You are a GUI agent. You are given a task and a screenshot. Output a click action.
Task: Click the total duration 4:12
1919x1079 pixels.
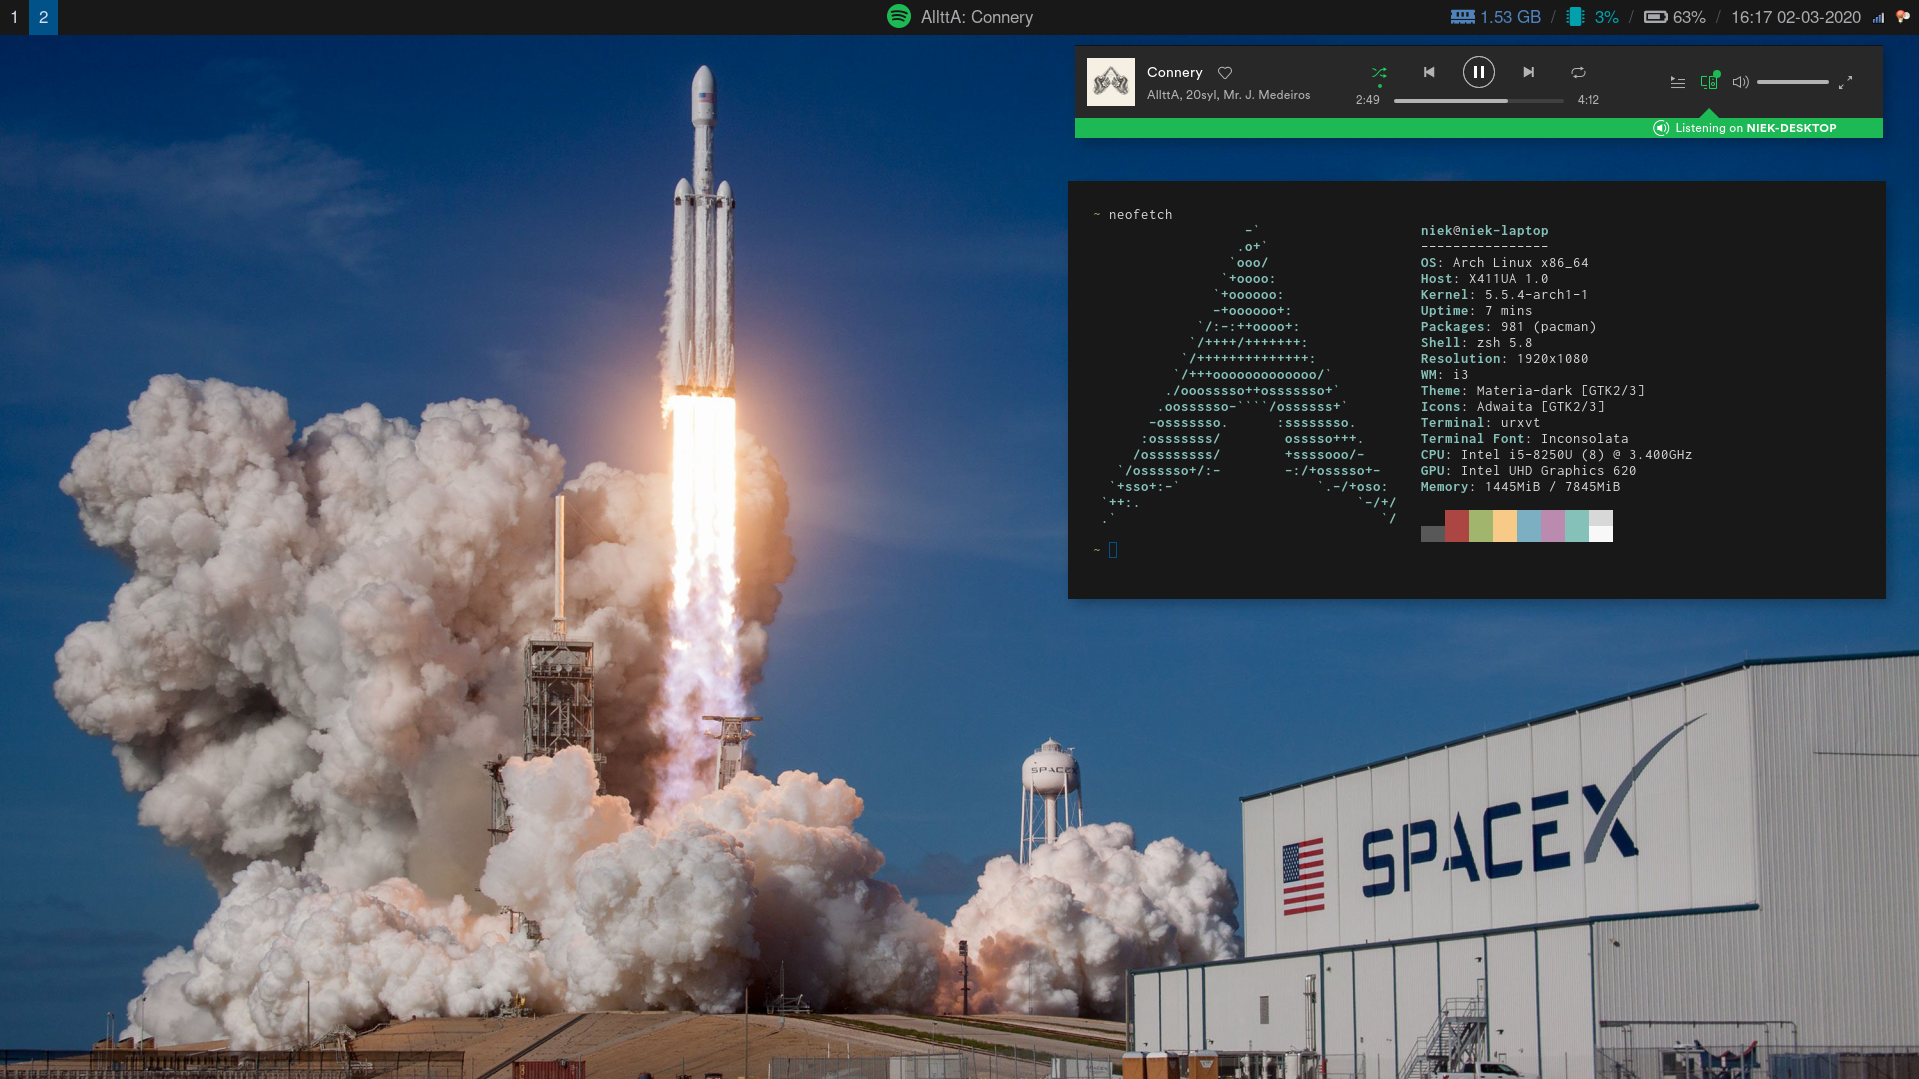click(1588, 100)
